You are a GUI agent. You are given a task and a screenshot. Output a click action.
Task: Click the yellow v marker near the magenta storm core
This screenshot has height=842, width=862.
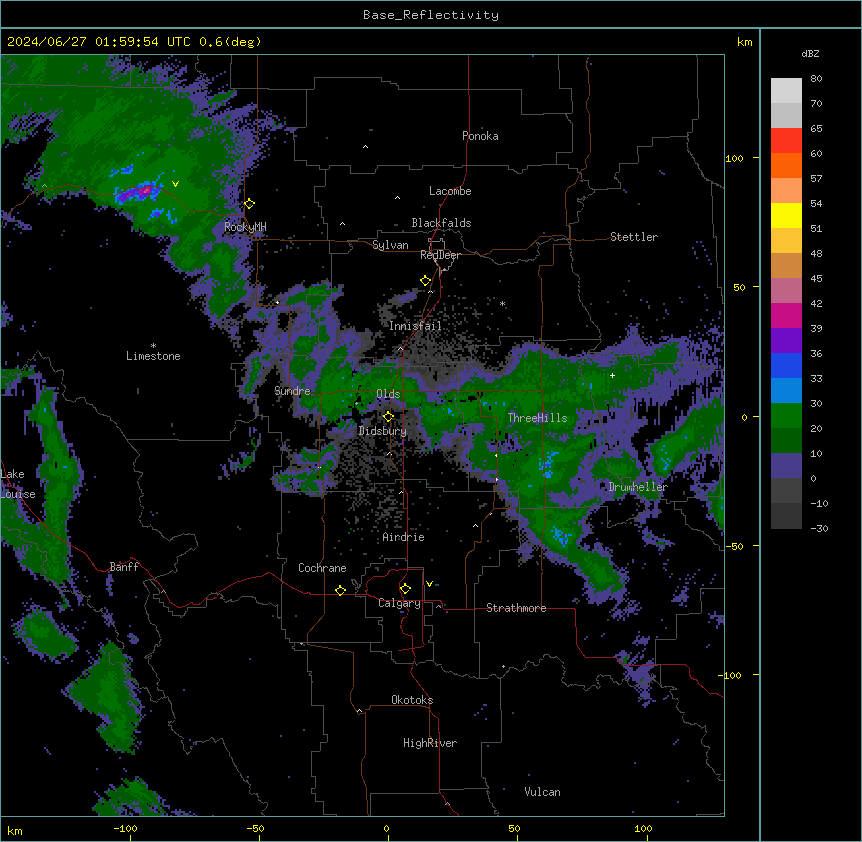175,184
